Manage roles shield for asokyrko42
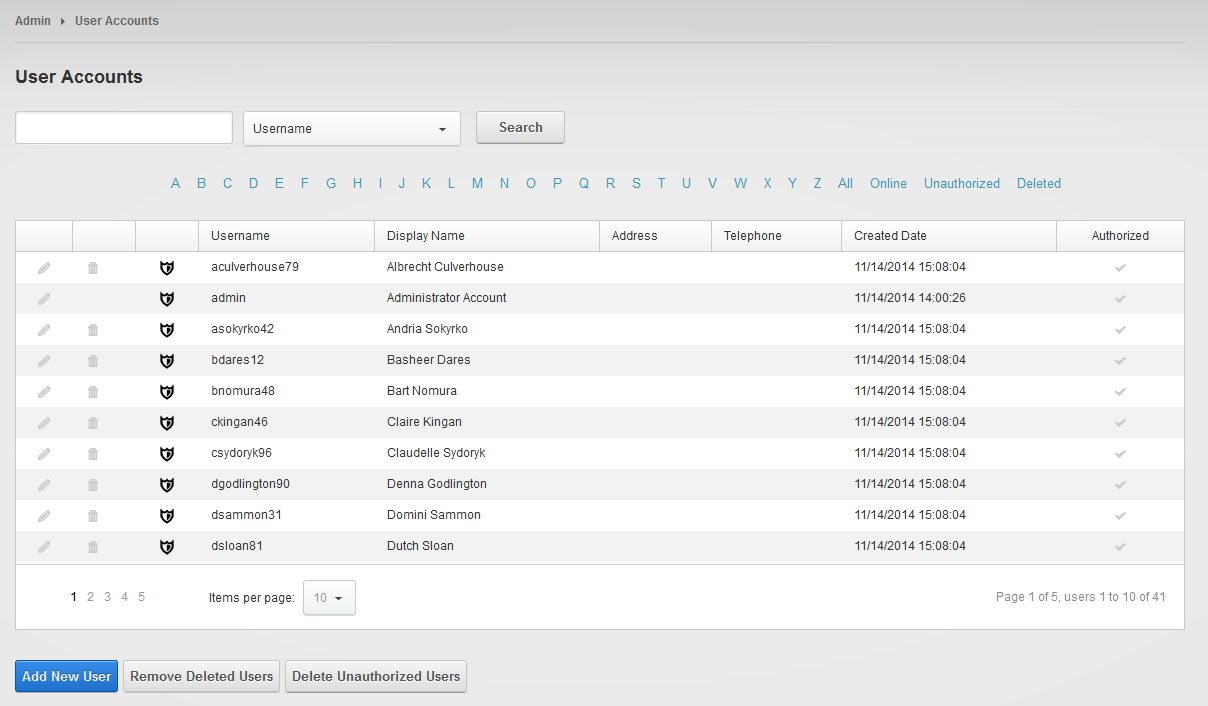 [167, 330]
